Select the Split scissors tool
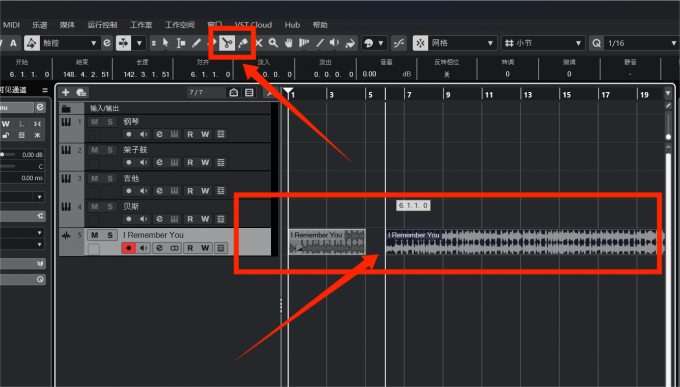The height and width of the screenshot is (387, 680). 227,43
